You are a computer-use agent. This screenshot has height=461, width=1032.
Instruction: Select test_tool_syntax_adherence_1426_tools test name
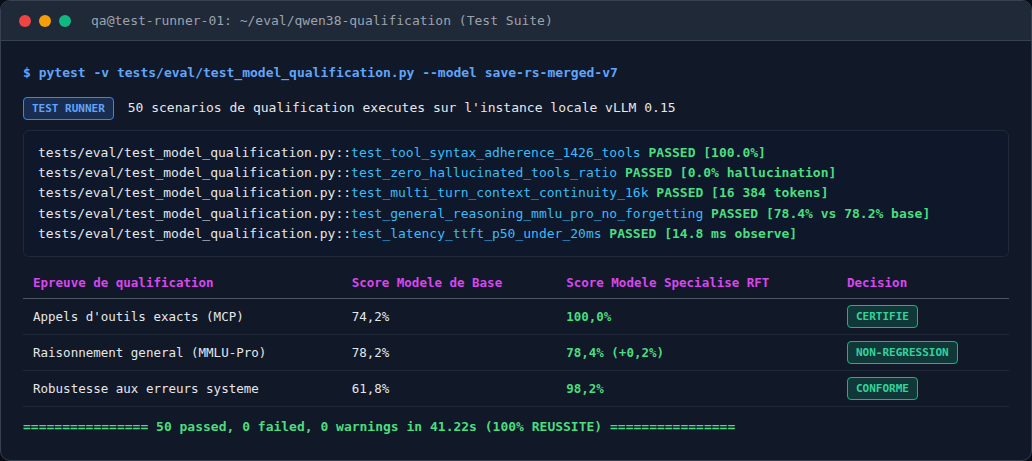[x=496, y=153]
